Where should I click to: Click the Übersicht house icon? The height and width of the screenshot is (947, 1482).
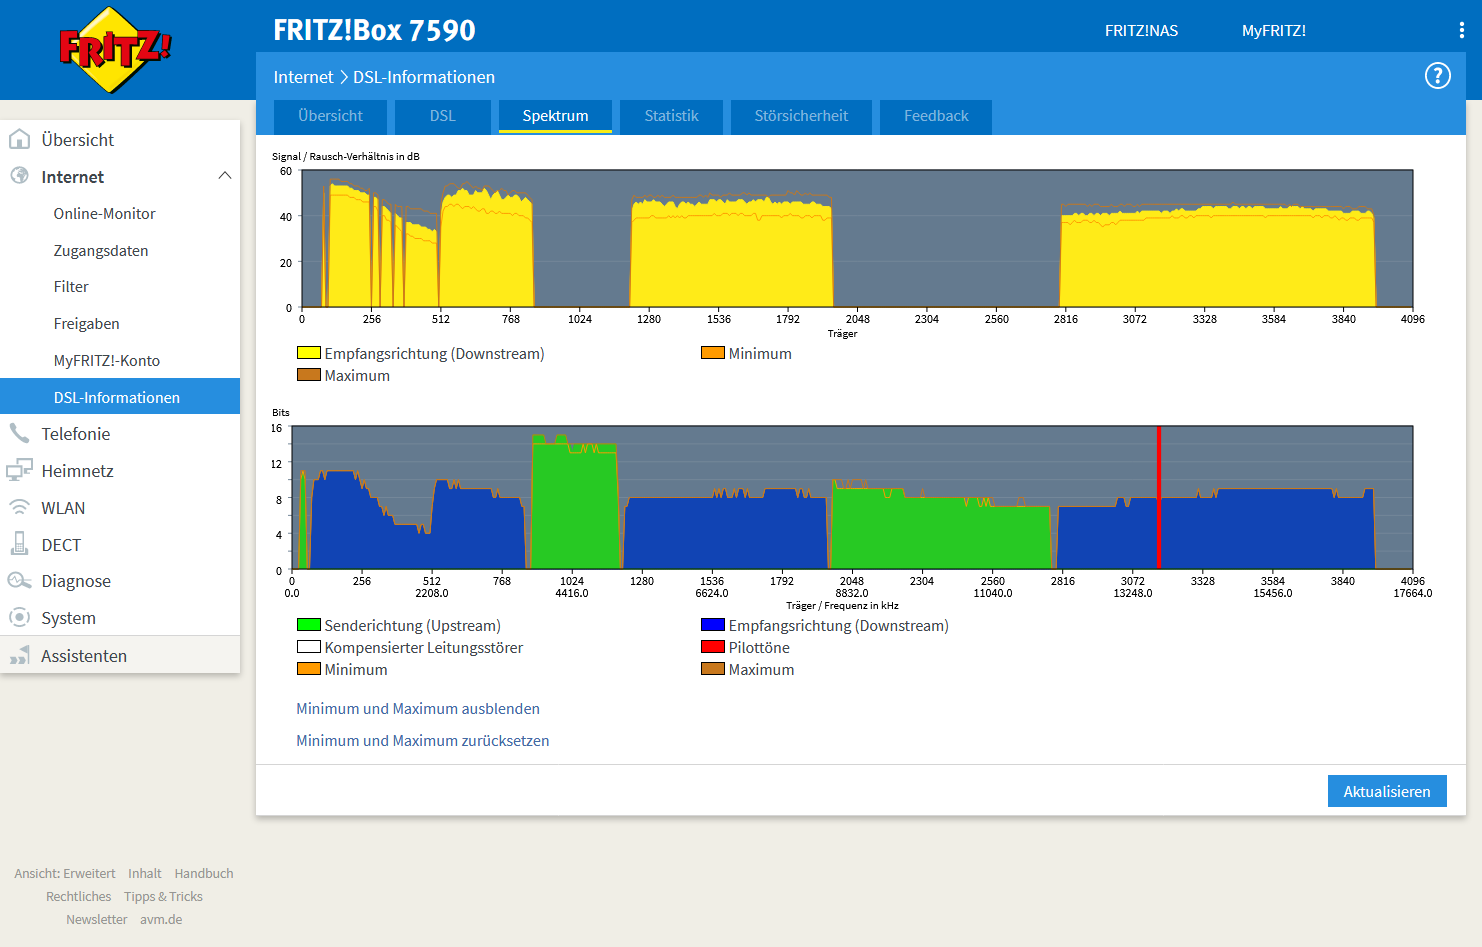point(19,139)
